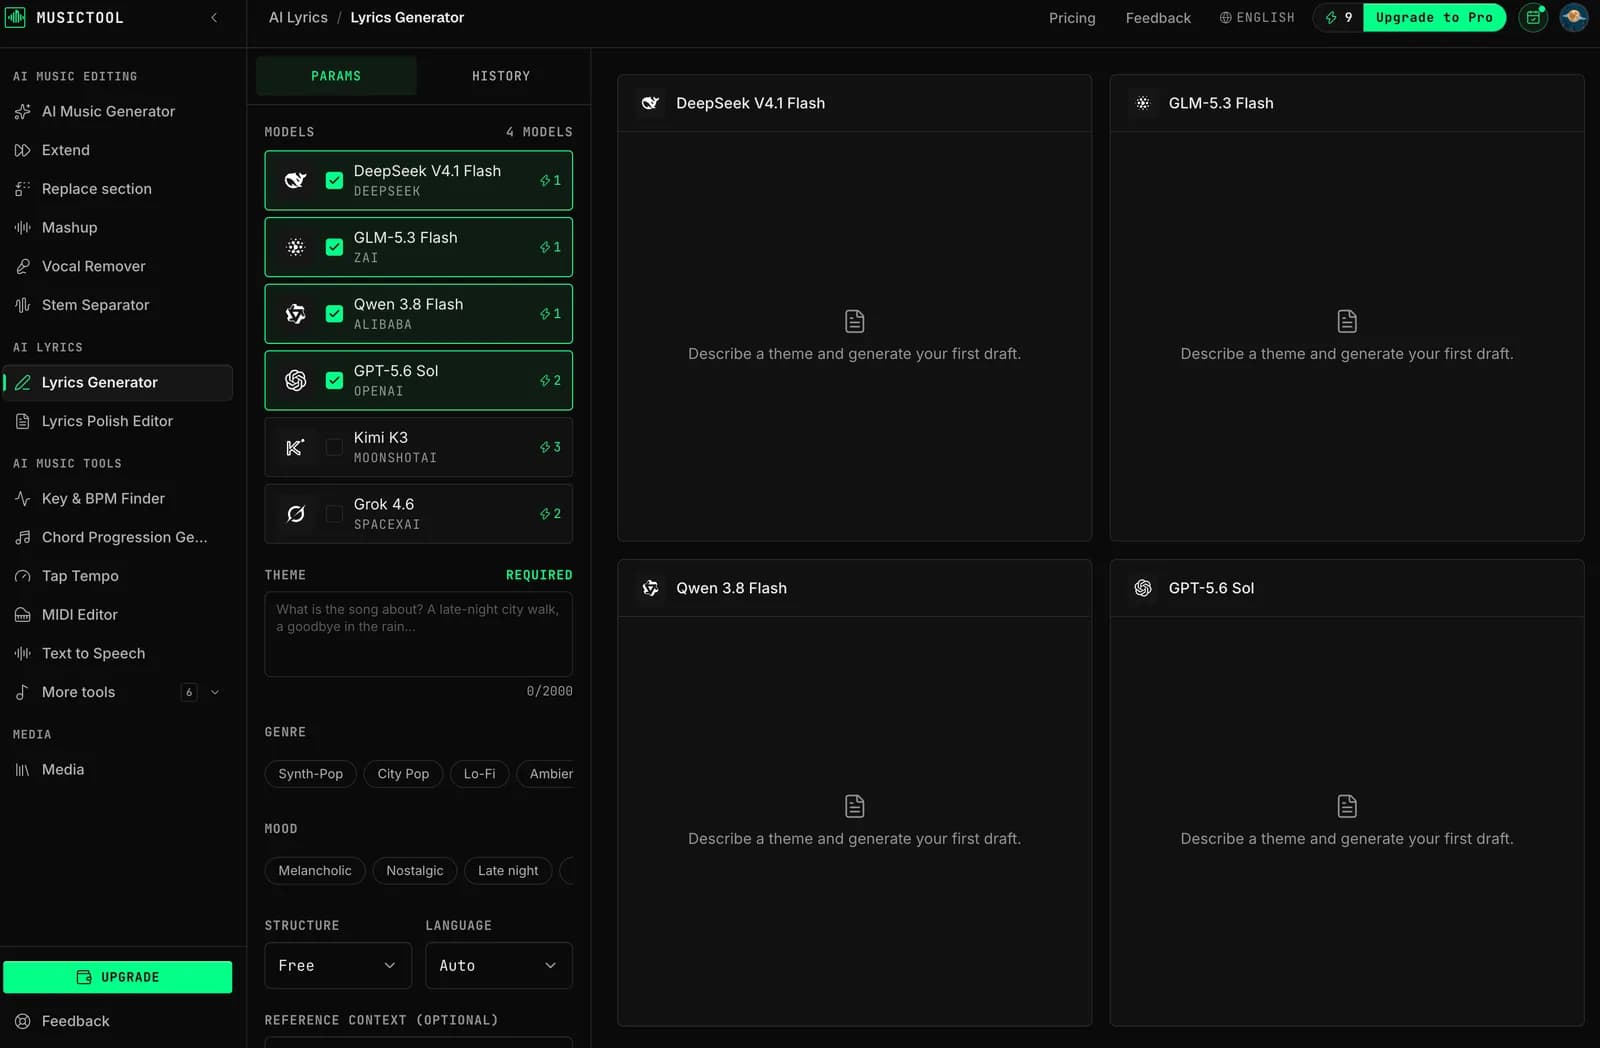Click the GLM-5.3 Flash icon in models list

296,247
